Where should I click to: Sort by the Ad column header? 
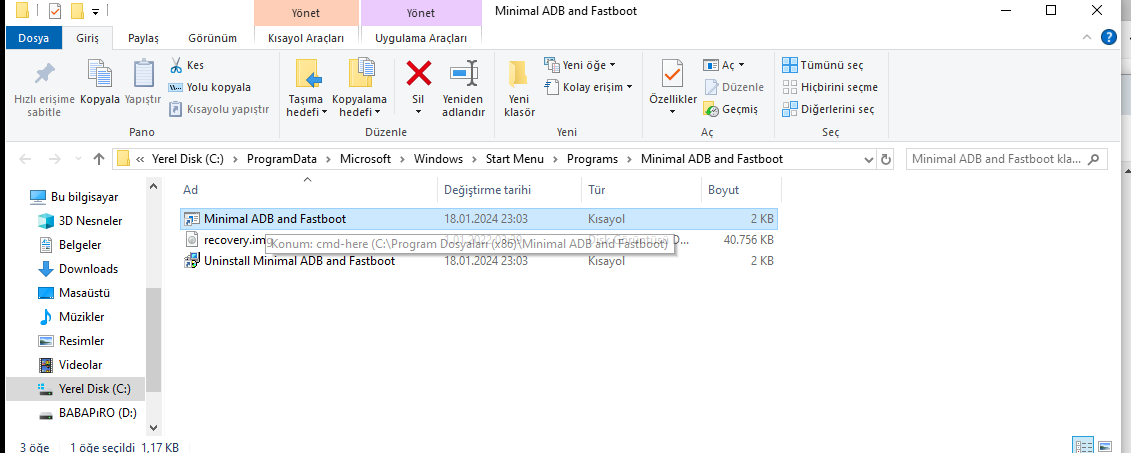coord(307,190)
